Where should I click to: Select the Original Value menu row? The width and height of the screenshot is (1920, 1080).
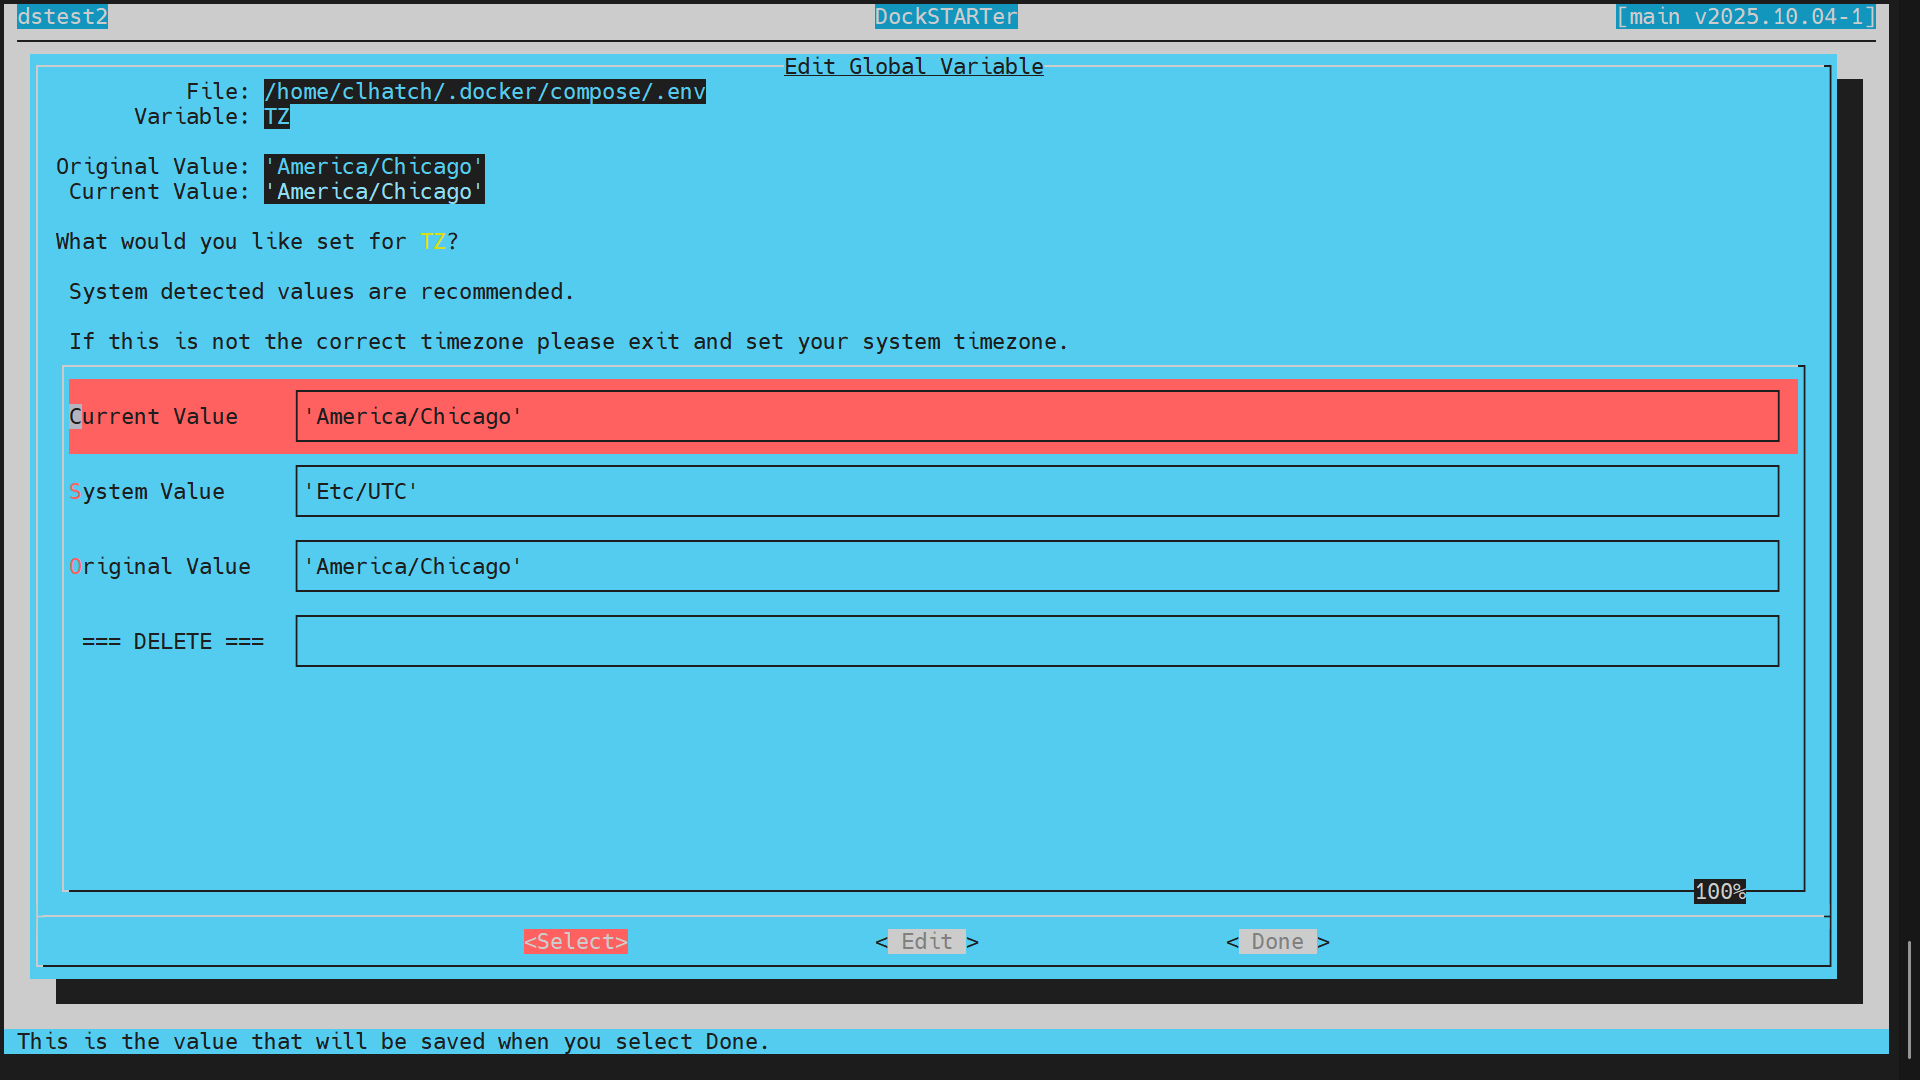pyautogui.click(x=160, y=566)
